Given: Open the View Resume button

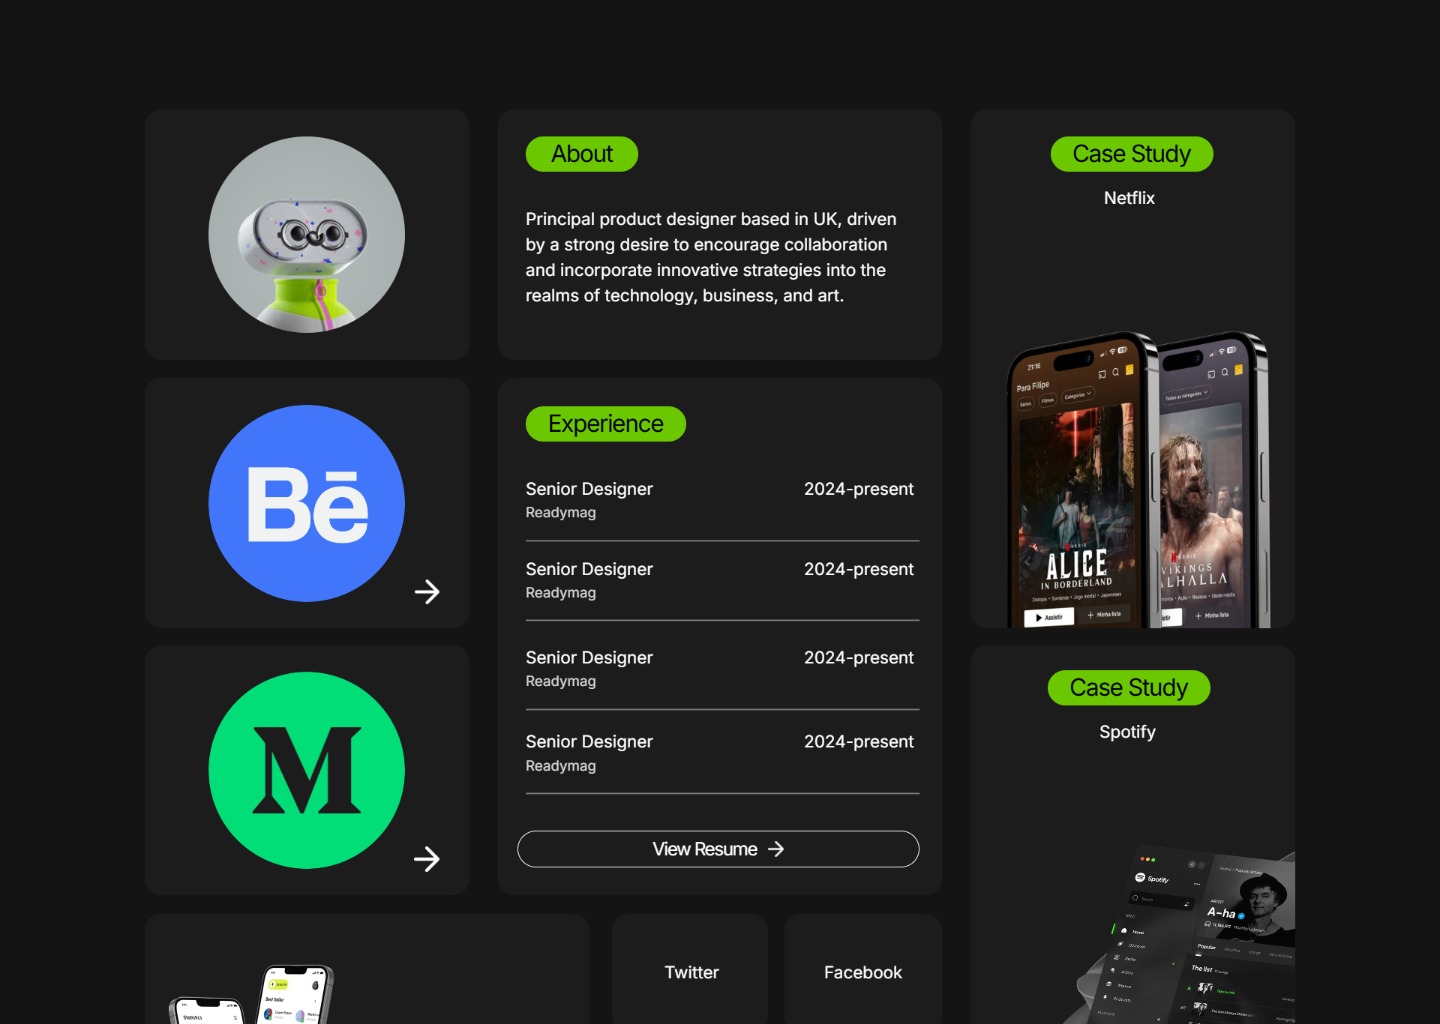Looking at the screenshot, I should coord(718,849).
